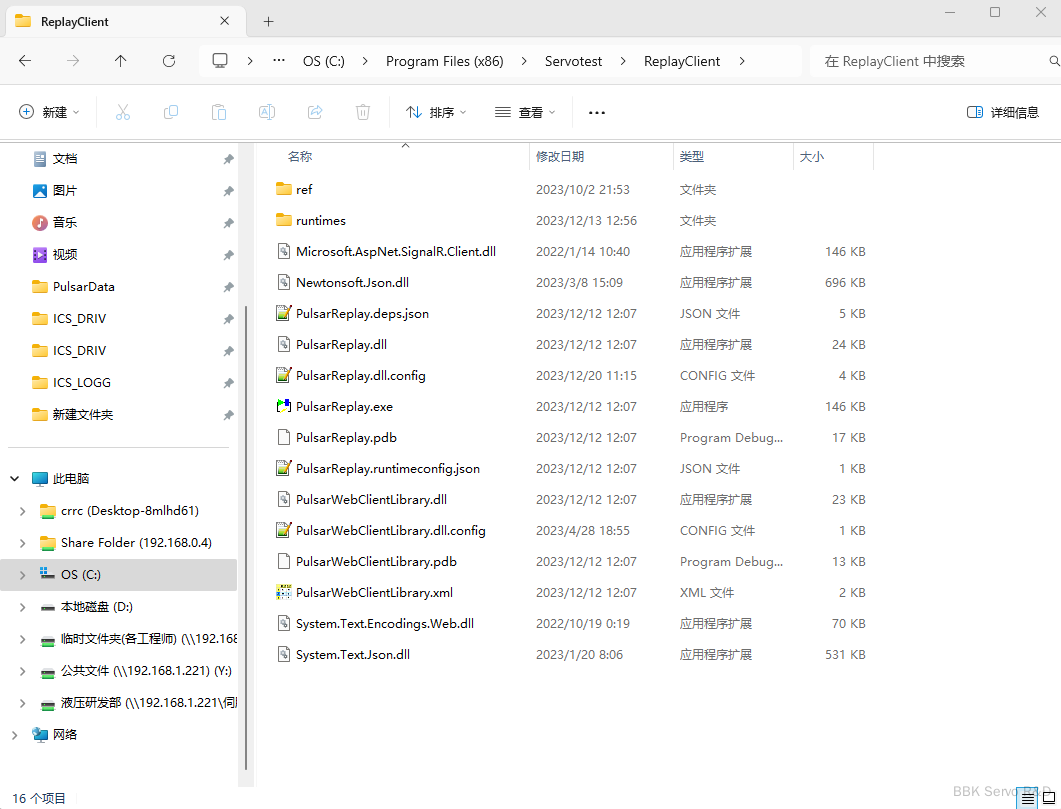This screenshot has width=1061, height=809.
Task: Collapse the 此电脑 tree node
Action: point(15,479)
